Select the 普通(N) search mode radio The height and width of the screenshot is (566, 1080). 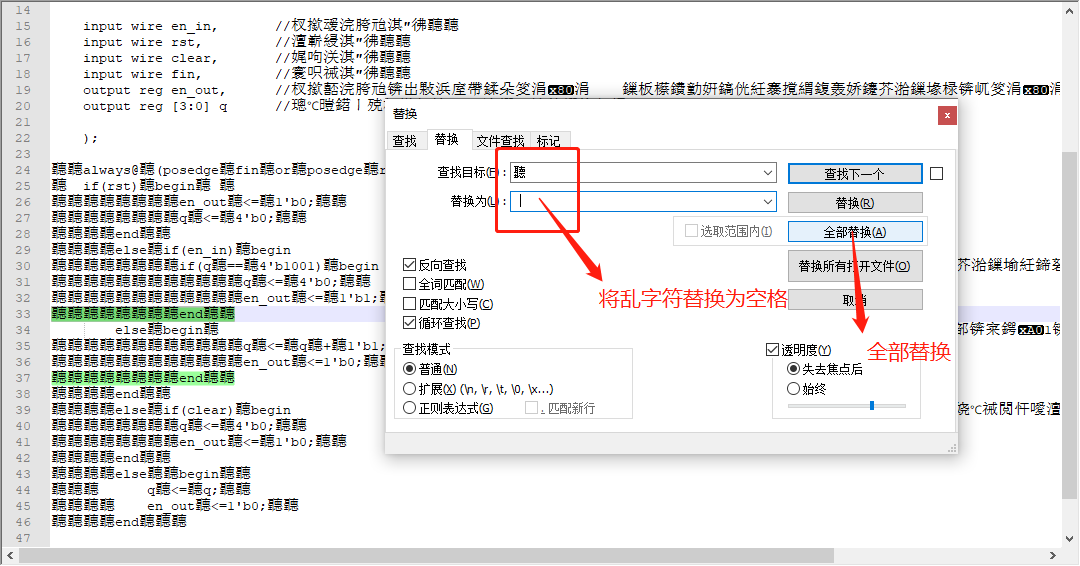(409, 369)
